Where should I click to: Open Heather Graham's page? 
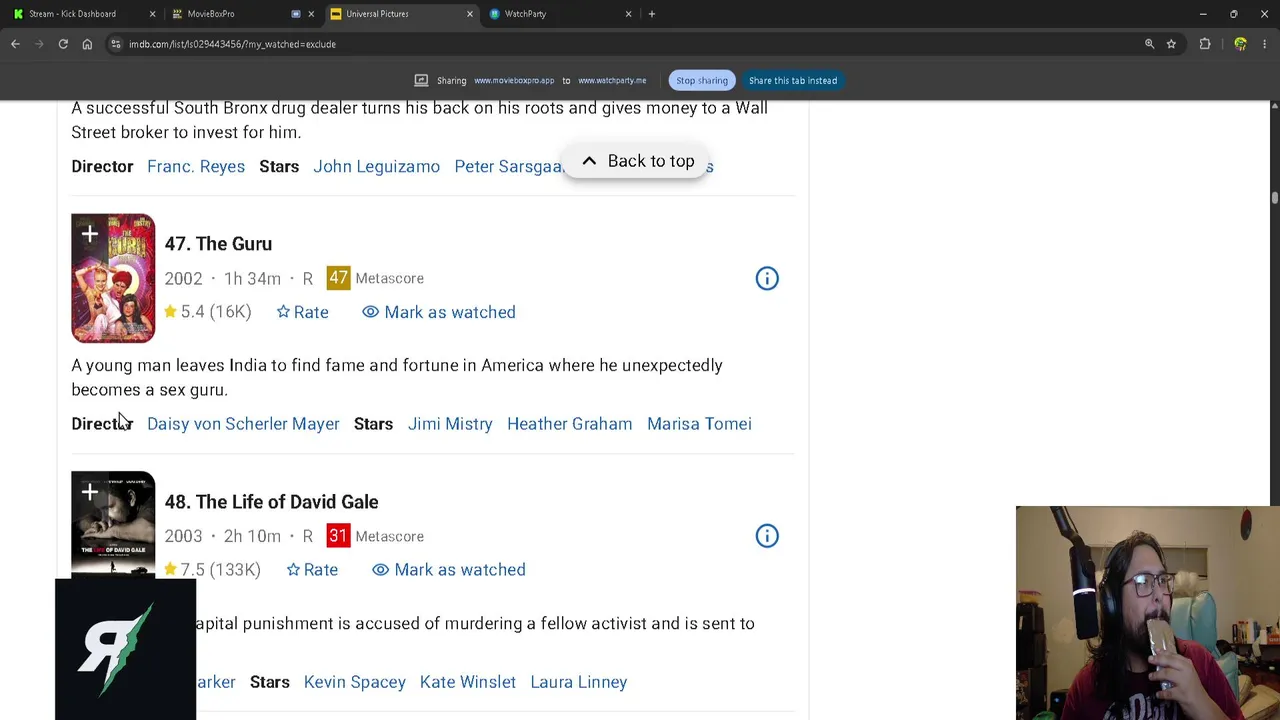coord(569,424)
